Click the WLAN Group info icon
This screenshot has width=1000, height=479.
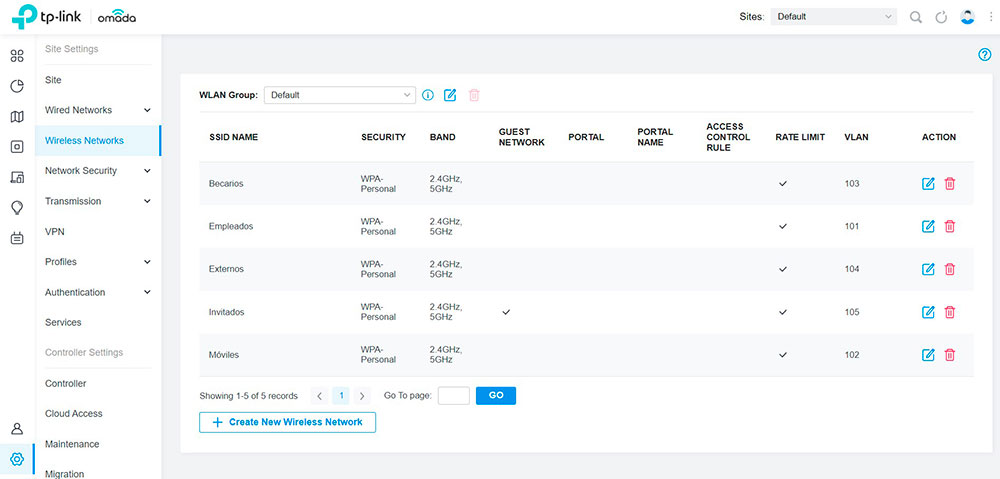(428, 95)
